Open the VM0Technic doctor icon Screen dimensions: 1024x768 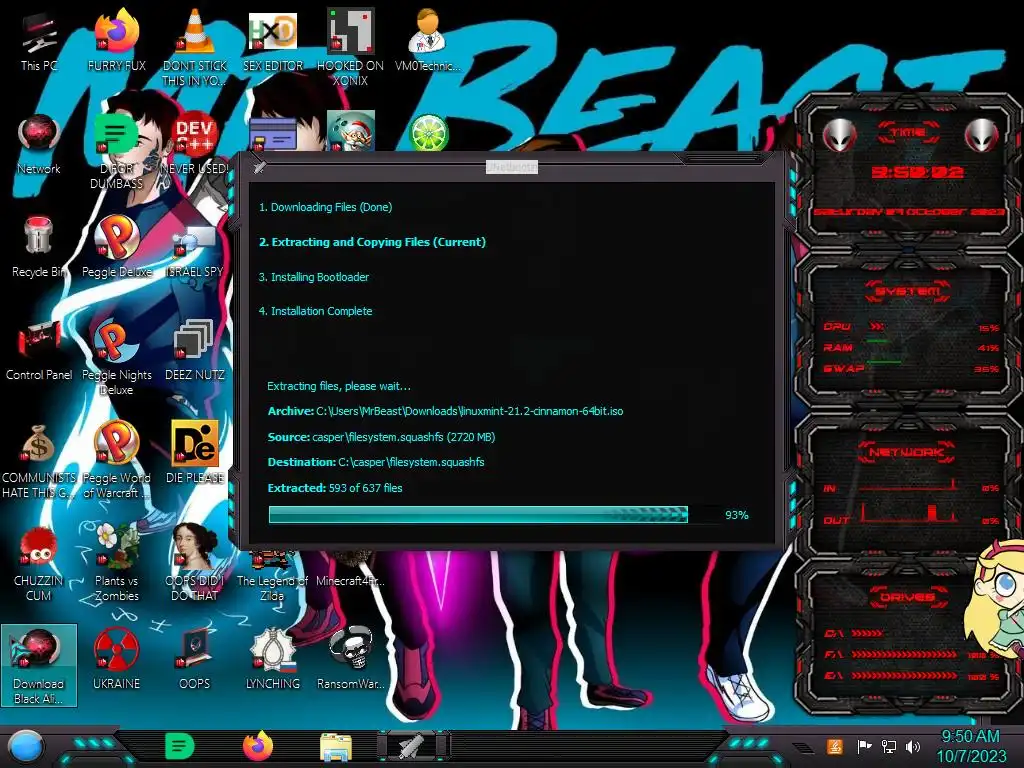point(427,40)
